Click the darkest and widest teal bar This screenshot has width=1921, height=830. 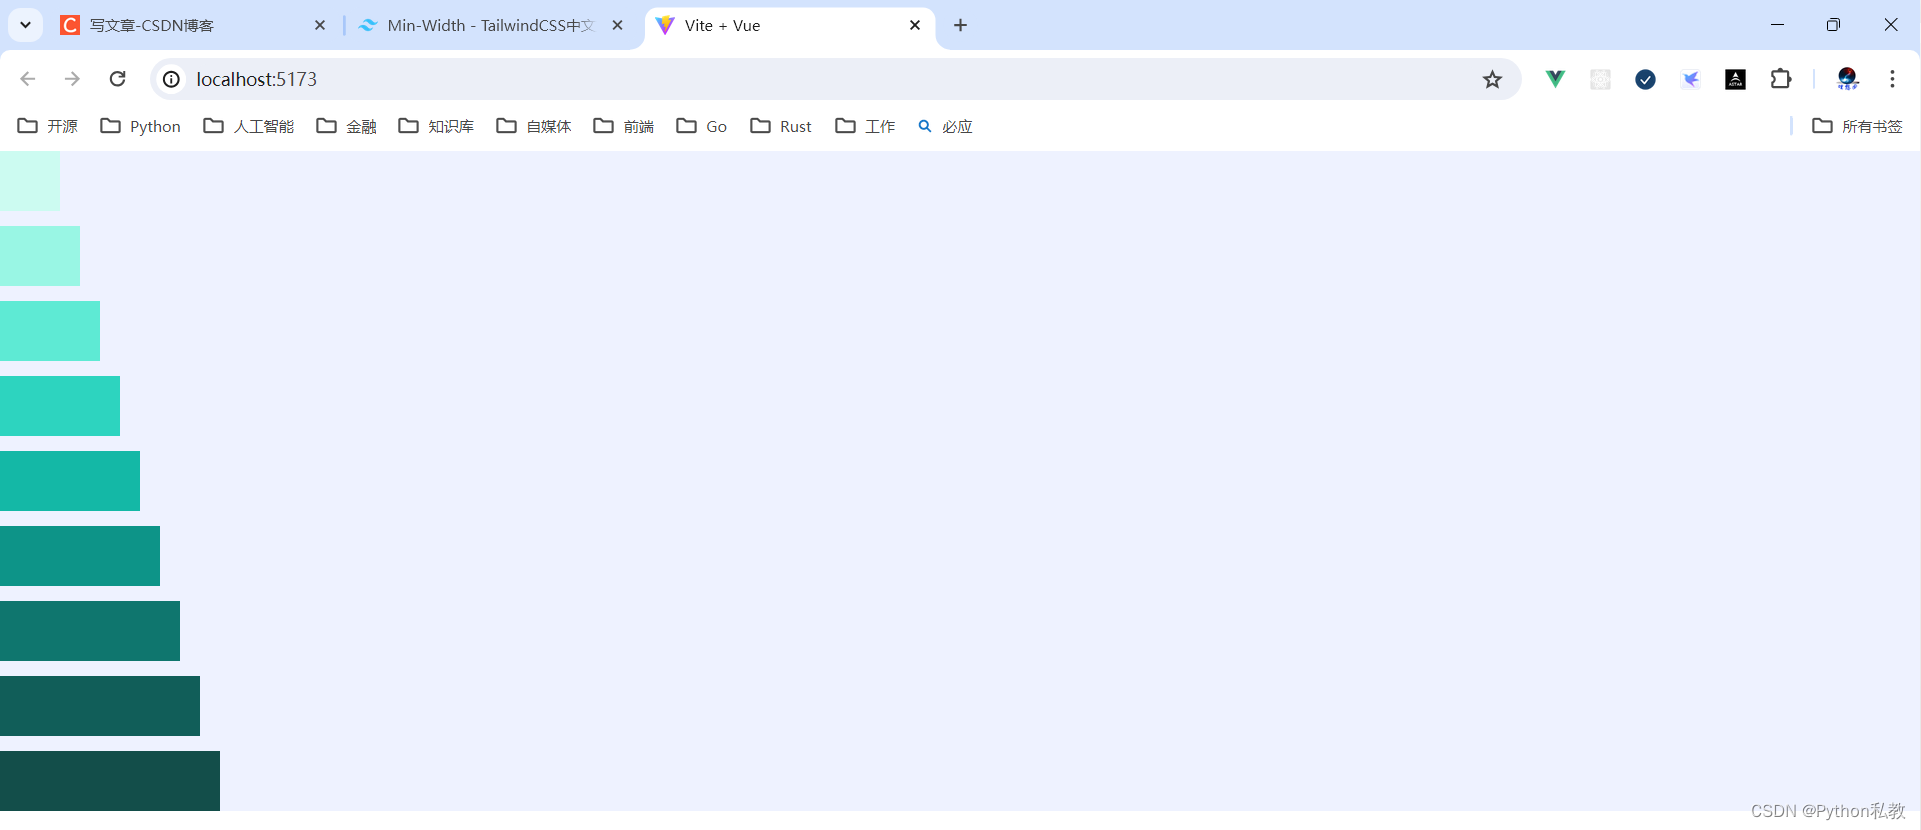point(110,781)
